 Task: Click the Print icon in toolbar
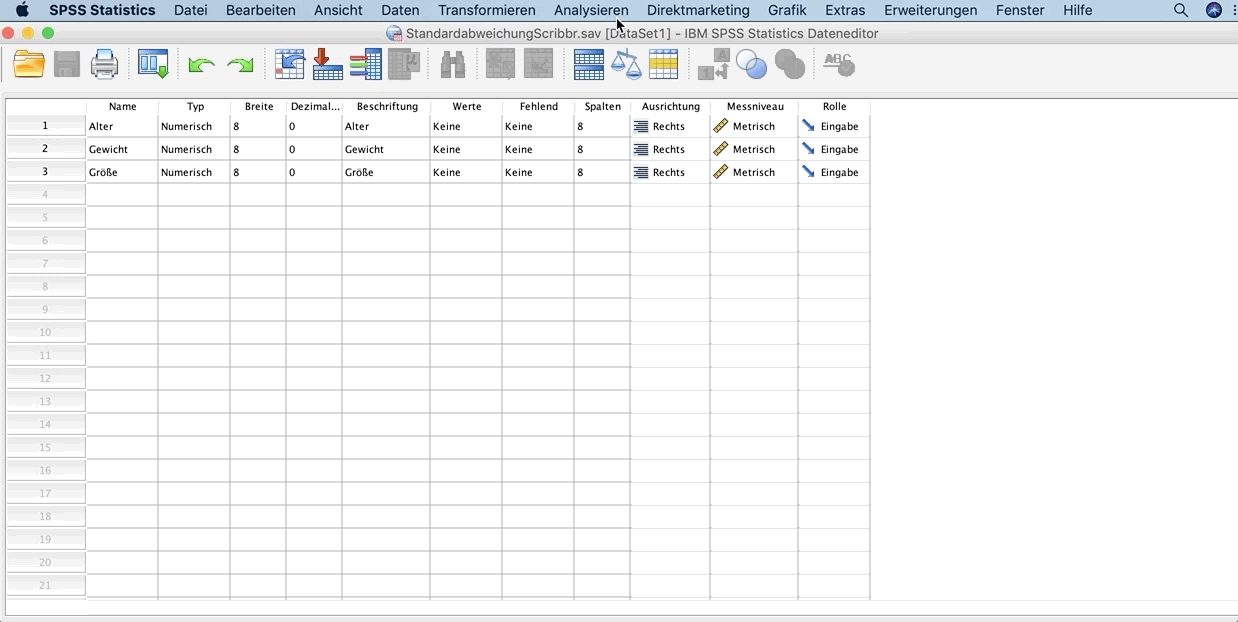(104, 65)
